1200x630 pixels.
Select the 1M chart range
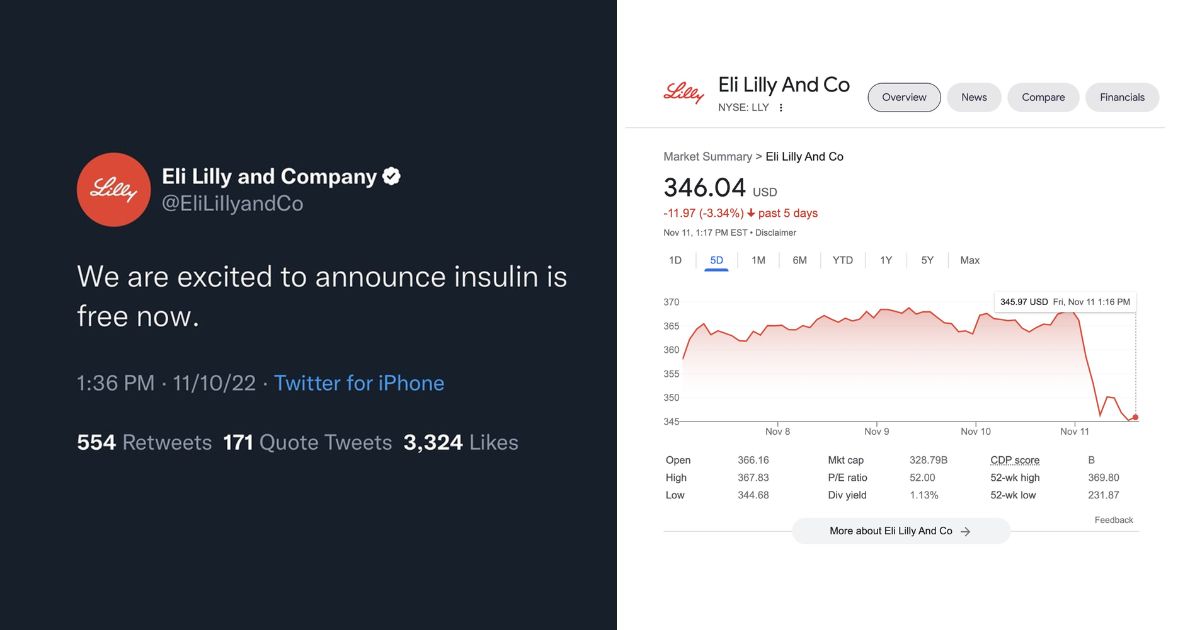(x=758, y=260)
